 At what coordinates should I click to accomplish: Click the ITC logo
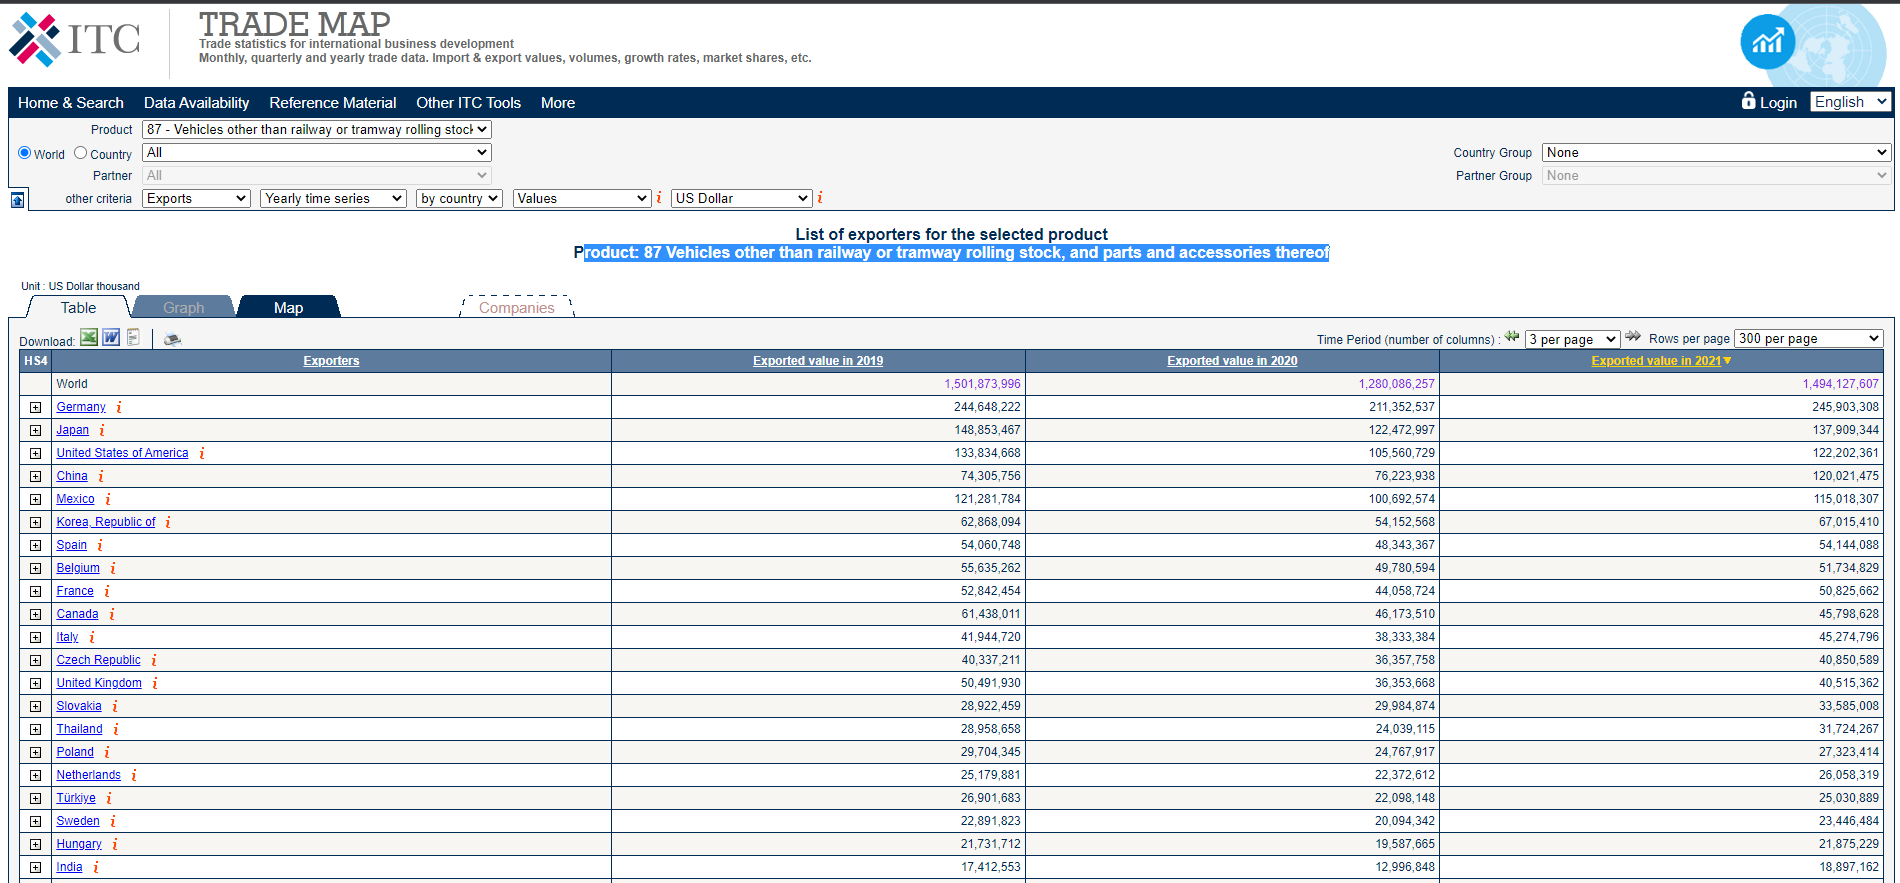(x=75, y=40)
